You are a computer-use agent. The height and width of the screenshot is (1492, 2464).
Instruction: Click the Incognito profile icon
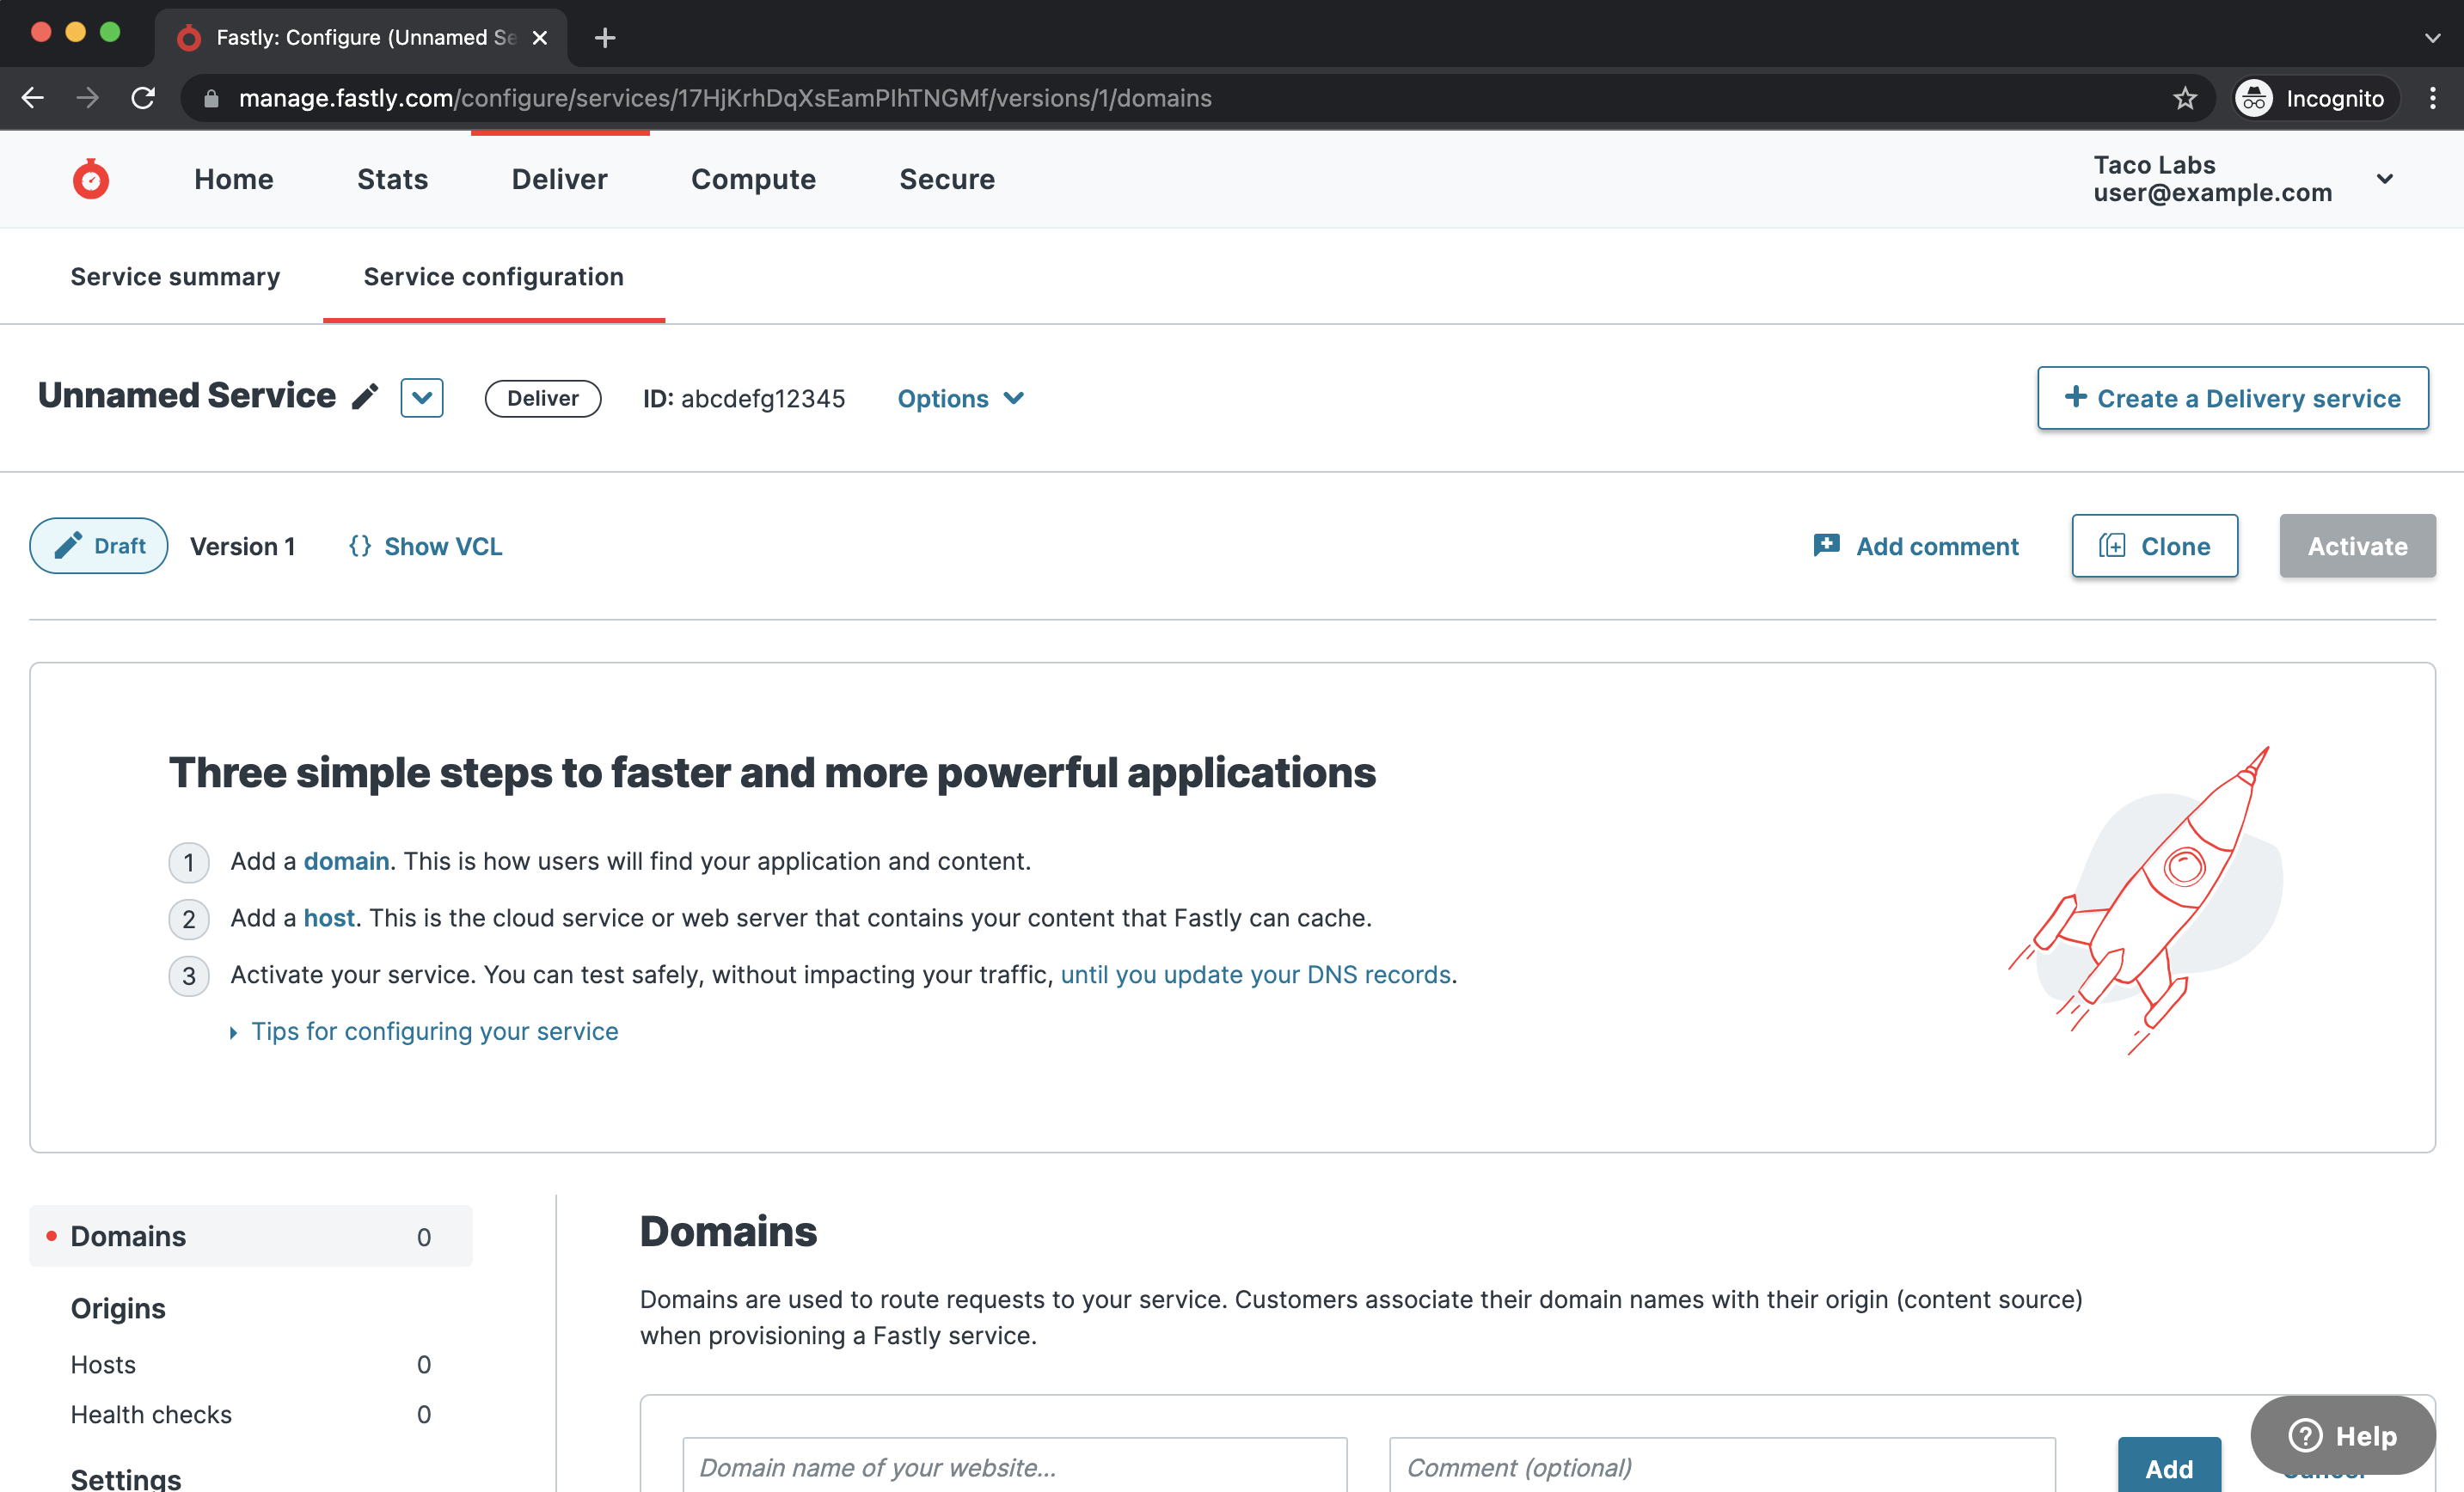point(2255,97)
